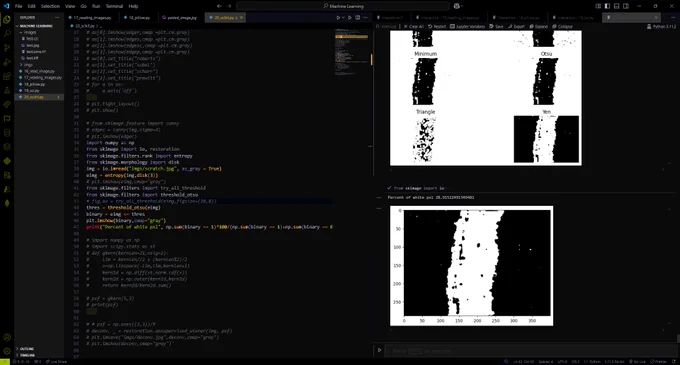Open Jupyter Variables panel

pos(467,26)
